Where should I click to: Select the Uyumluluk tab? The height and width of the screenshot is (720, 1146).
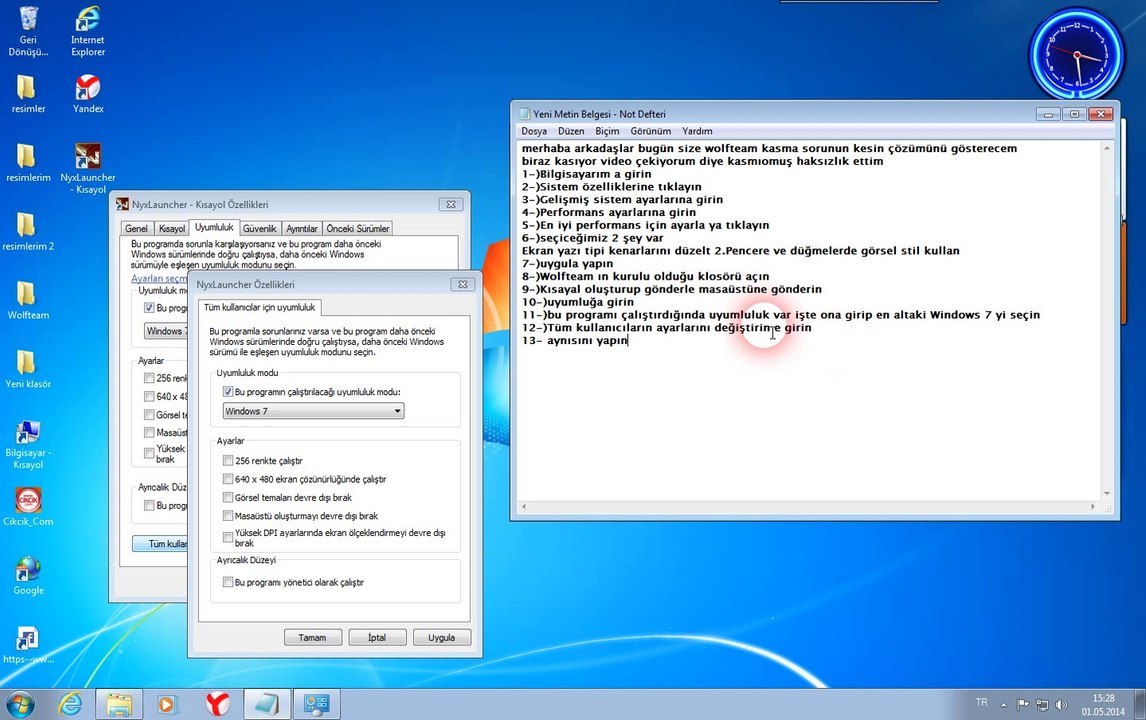pos(214,227)
